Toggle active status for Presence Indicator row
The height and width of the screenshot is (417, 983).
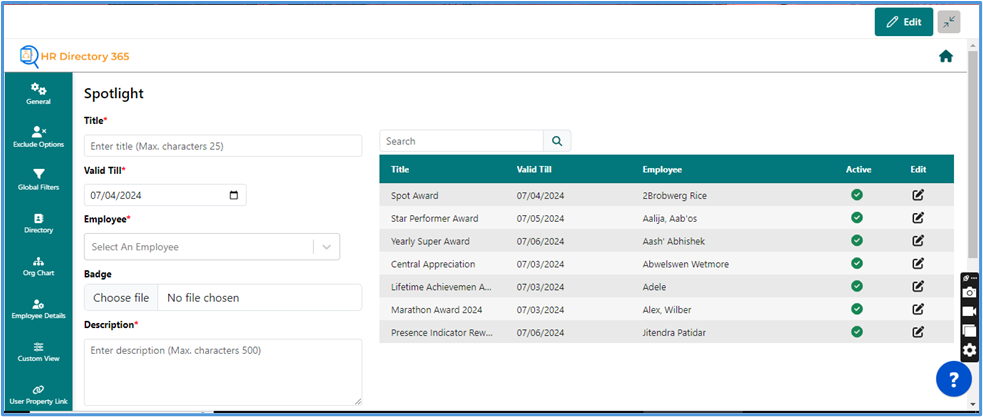857,332
